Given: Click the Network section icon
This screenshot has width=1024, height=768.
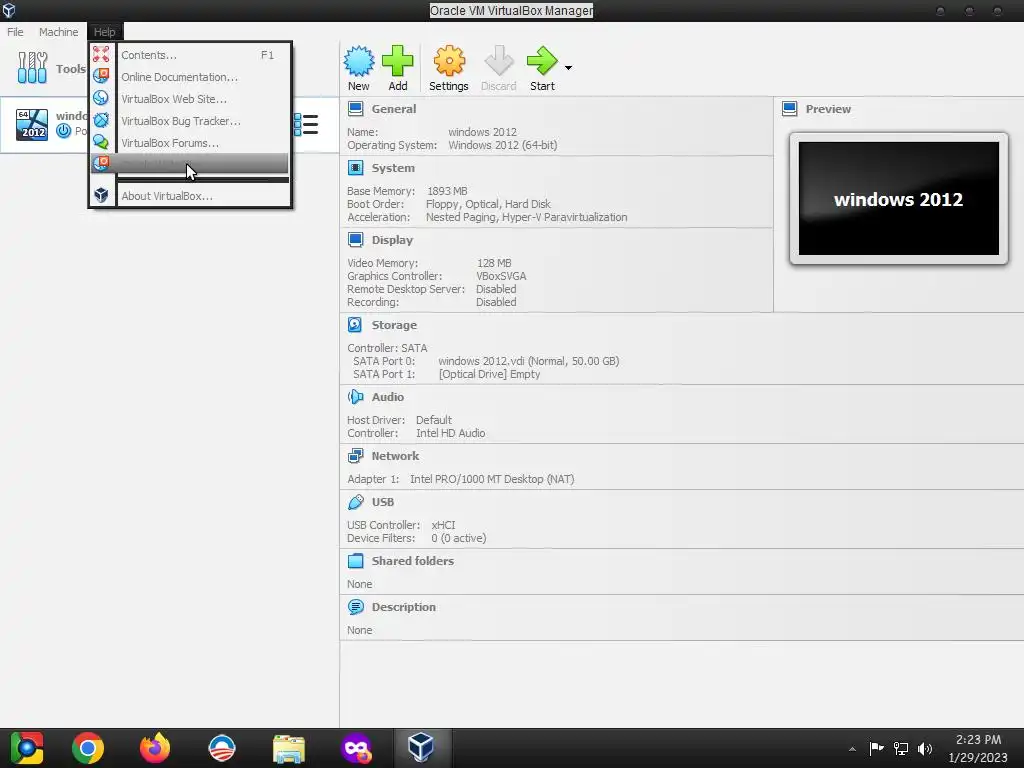Looking at the screenshot, I should (355, 456).
